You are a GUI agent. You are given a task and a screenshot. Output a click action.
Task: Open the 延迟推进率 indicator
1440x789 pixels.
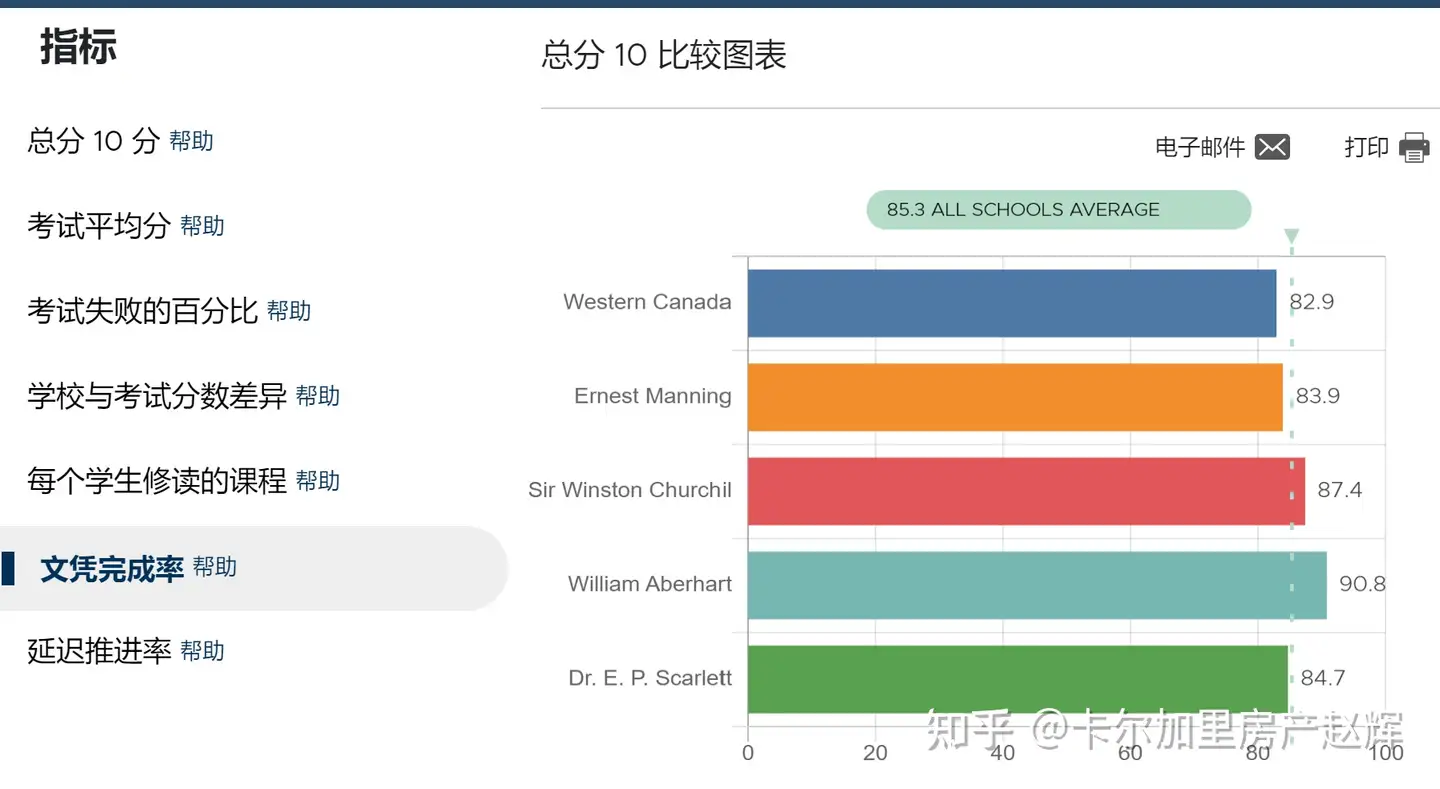coord(98,651)
